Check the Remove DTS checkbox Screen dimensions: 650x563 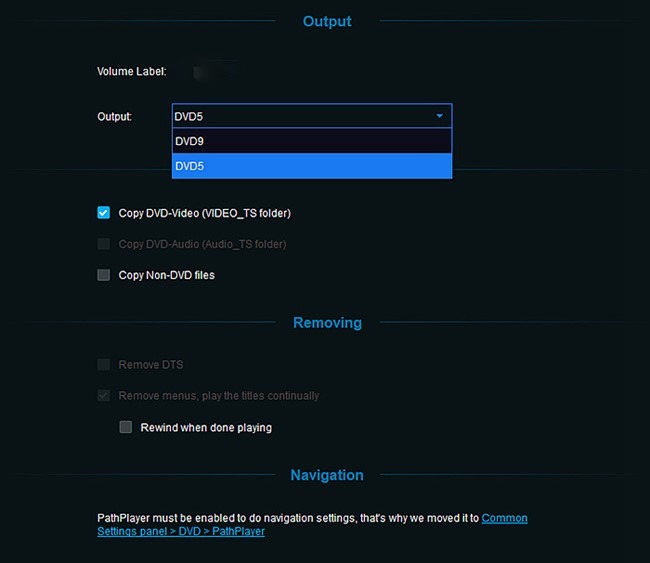click(x=104, y=364)
